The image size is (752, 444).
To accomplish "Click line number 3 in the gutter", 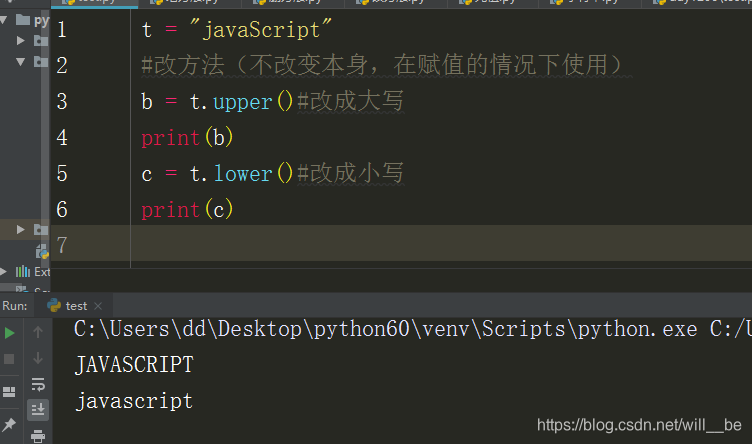I will pos(62,102).
